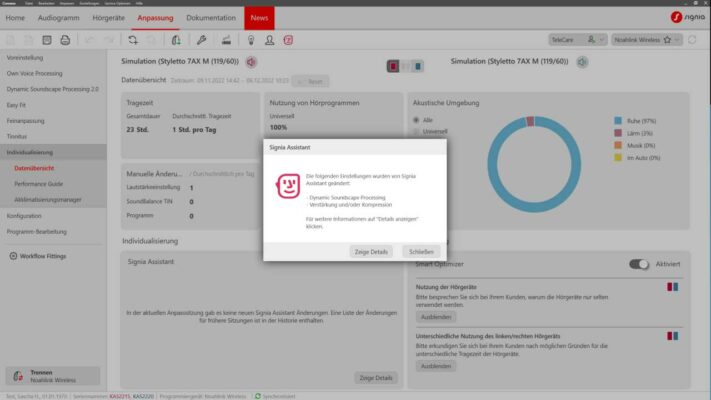Open 'Dynamic Soundscape Processing 2.0' in the sidebar
The image size is (711, 400).
53,89
